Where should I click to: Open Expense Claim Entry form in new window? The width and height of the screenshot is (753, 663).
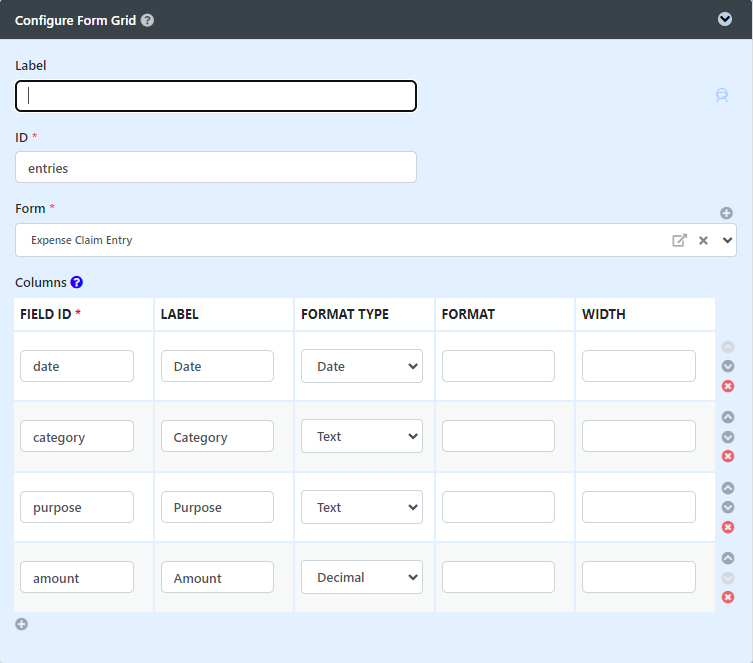tap(679, 240)
